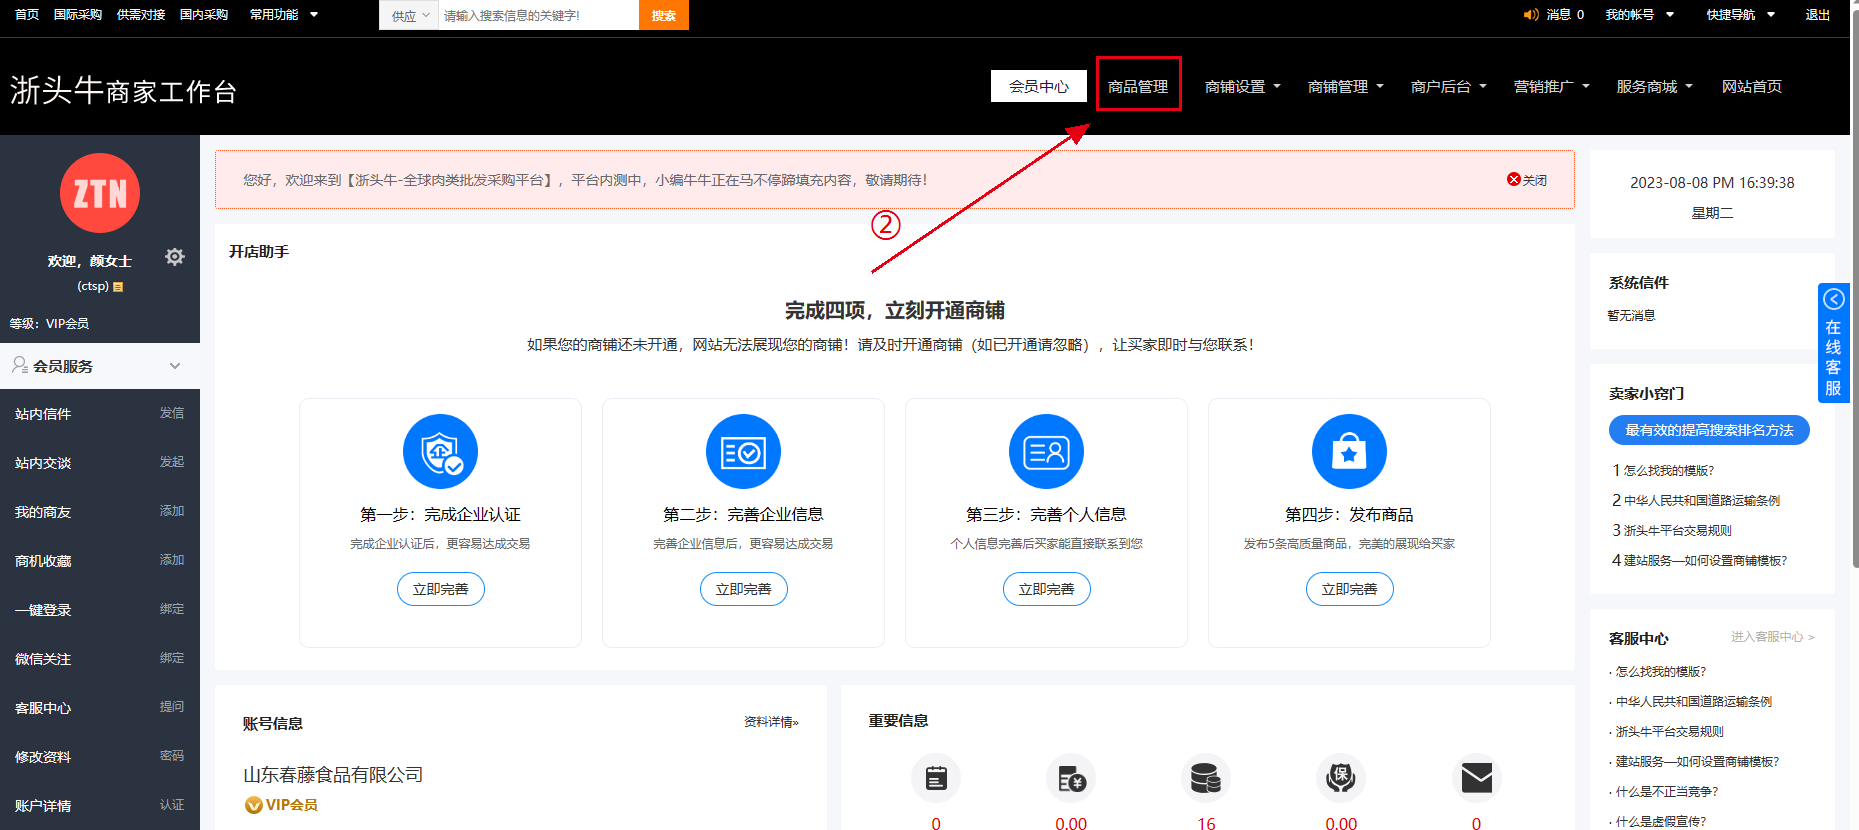Click the 消息 0 notification text
1859x830 pixels.
(x=1565, y=15)
